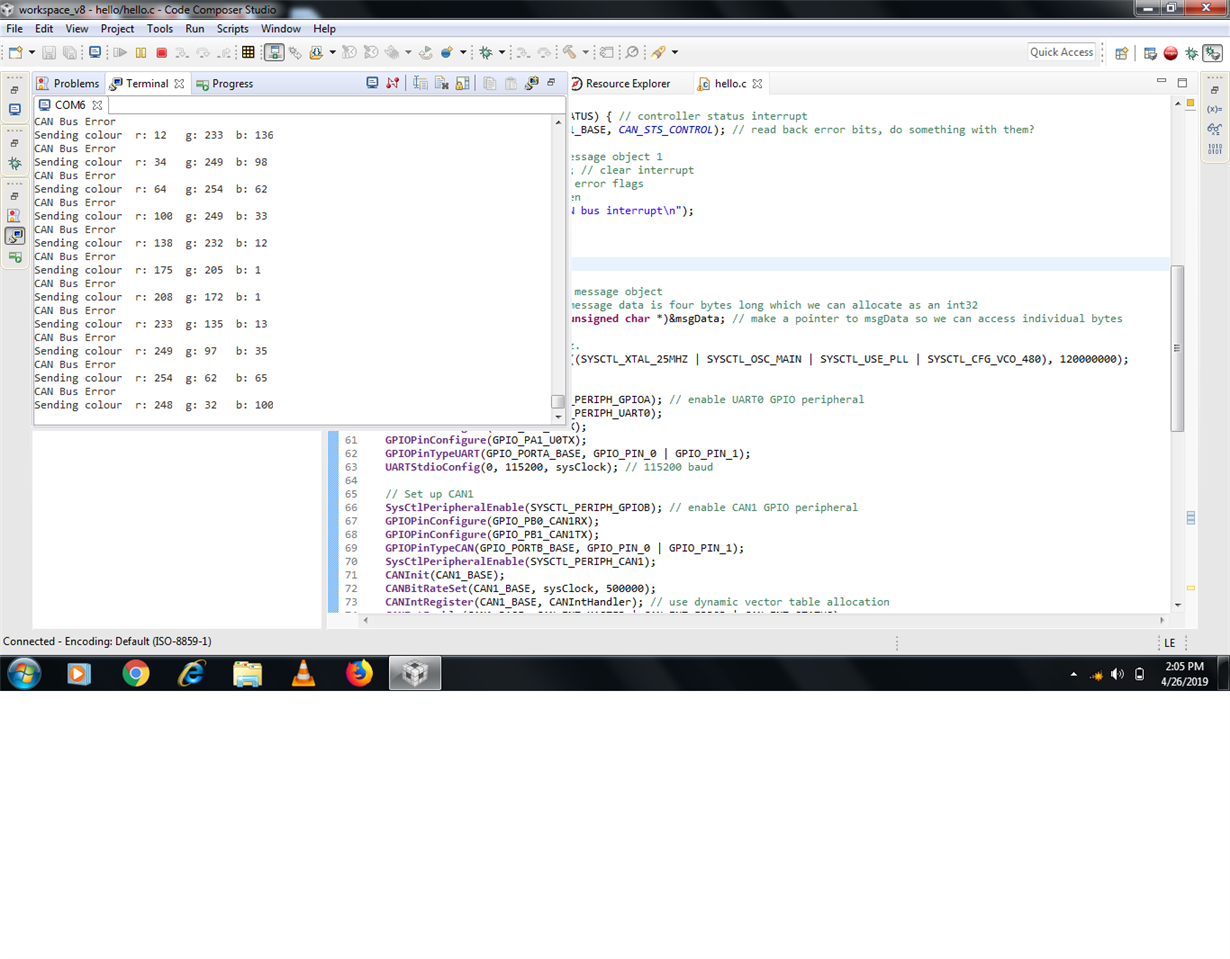
Task: Open the Variables view icon on right trim
Action: pyautogui.click(x=1215, y=109)
